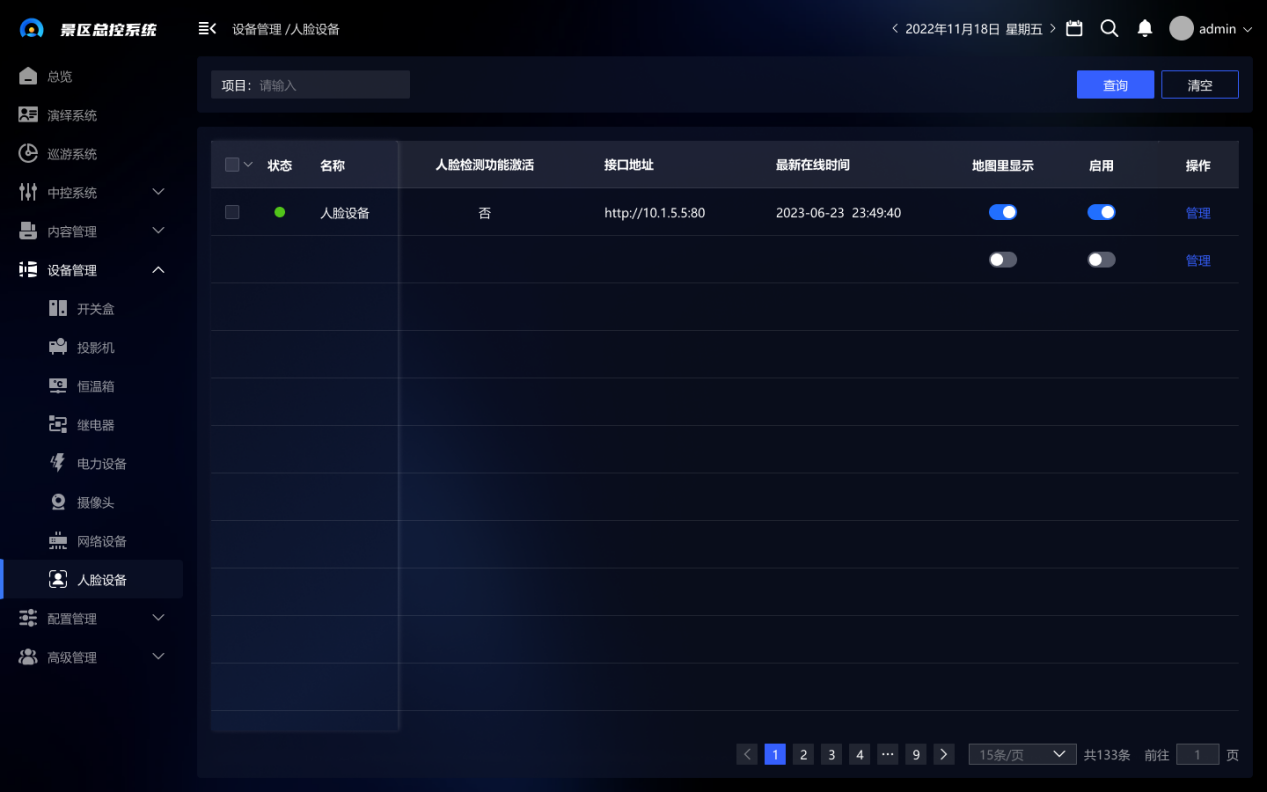Click the 项目 search input field
Image resolution: width=1267 pixels, height=792 pixels.
tap(330, 85)
